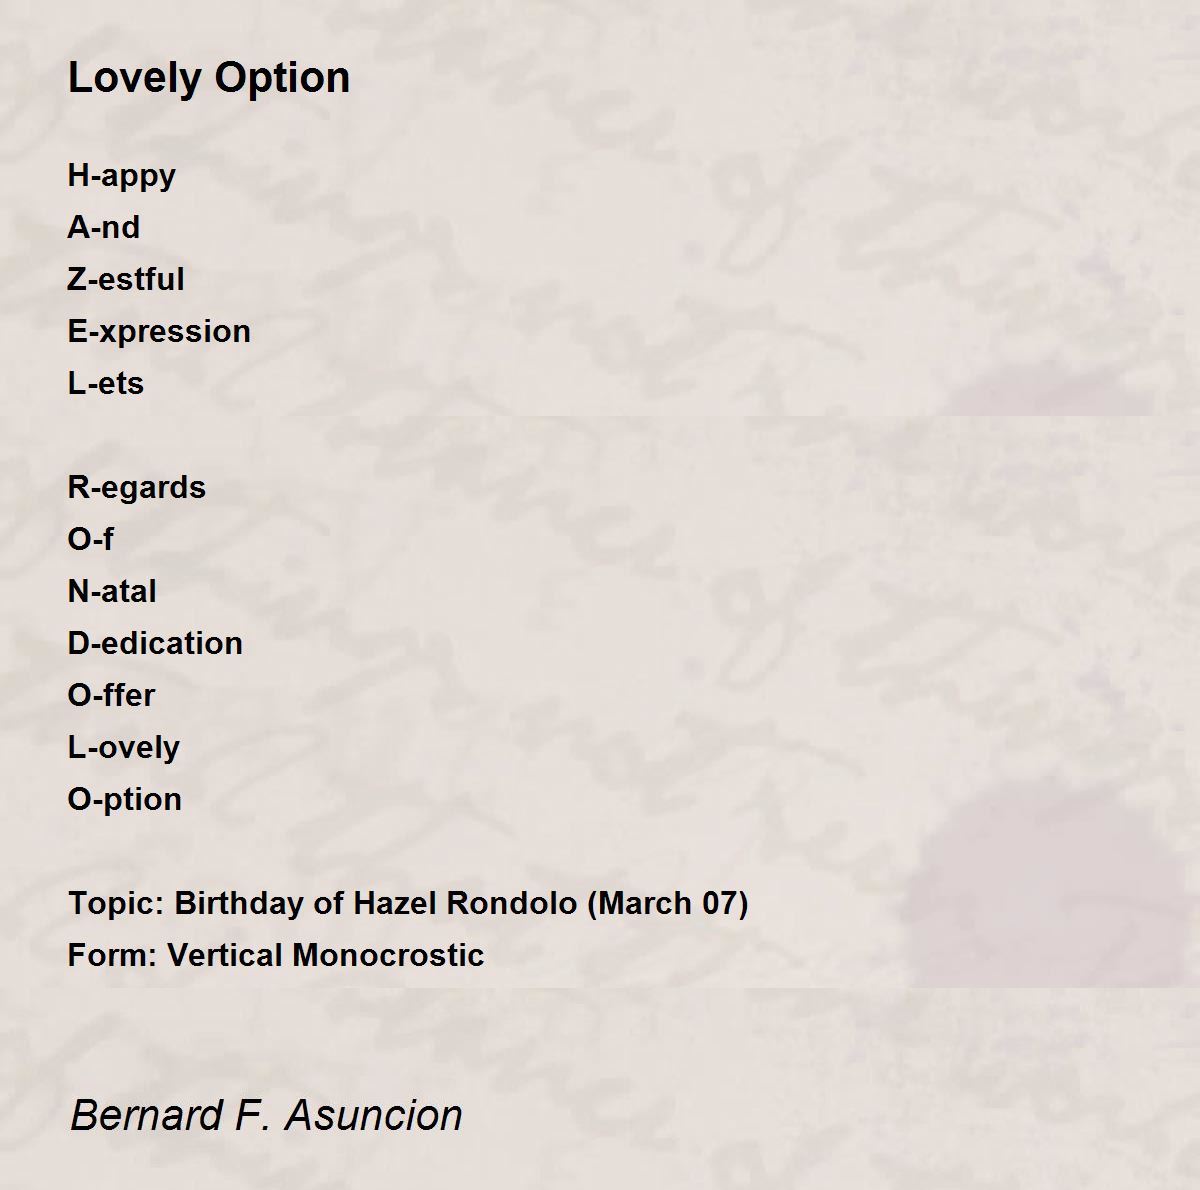Click the line O-f
Image resolution: width=1200 pixels, height=1190 pixels.
pos(91,539)
